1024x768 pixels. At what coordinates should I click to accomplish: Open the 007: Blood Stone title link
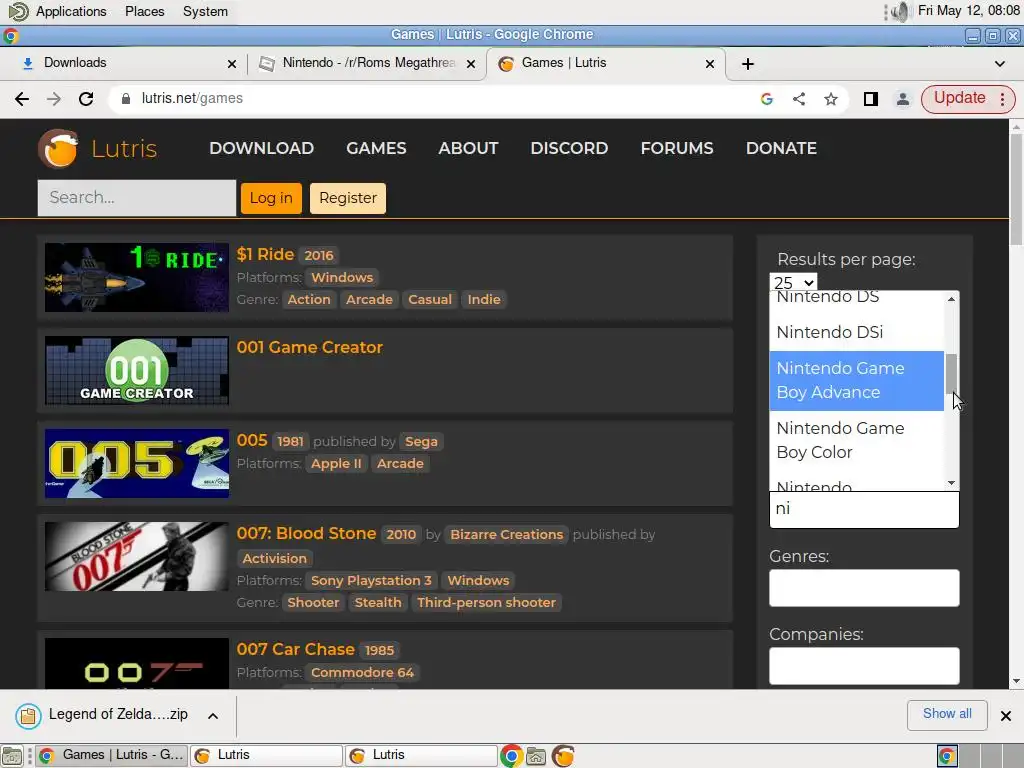coord(306,534)
